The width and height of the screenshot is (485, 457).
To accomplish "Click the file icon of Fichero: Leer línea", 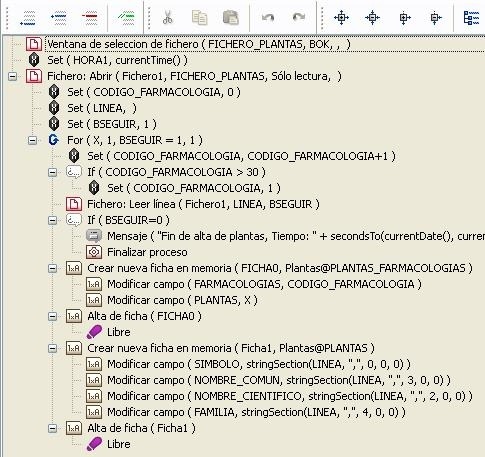I will pyautogui.click(x=74, y=204).
